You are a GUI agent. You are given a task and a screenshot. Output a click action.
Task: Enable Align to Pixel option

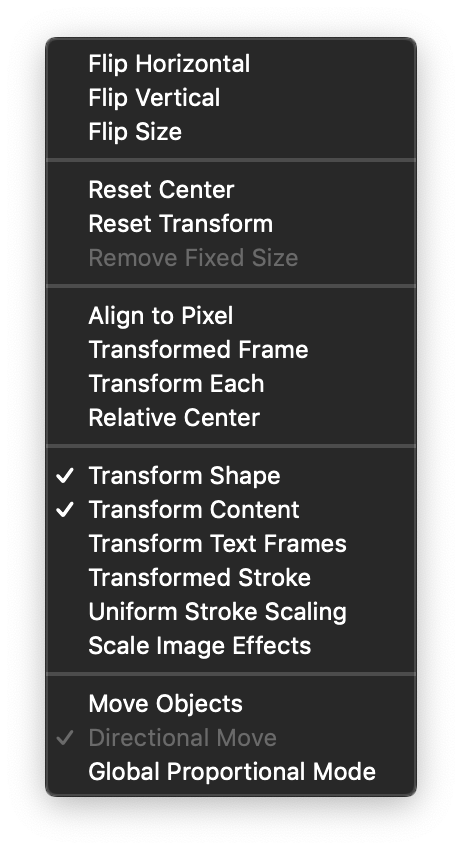click(231, 316)
